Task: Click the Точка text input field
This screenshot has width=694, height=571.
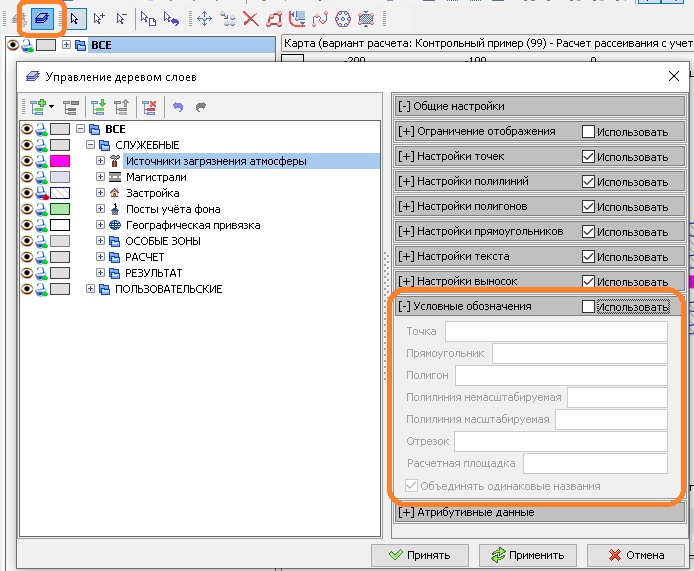Action: (x=555, y=332)
